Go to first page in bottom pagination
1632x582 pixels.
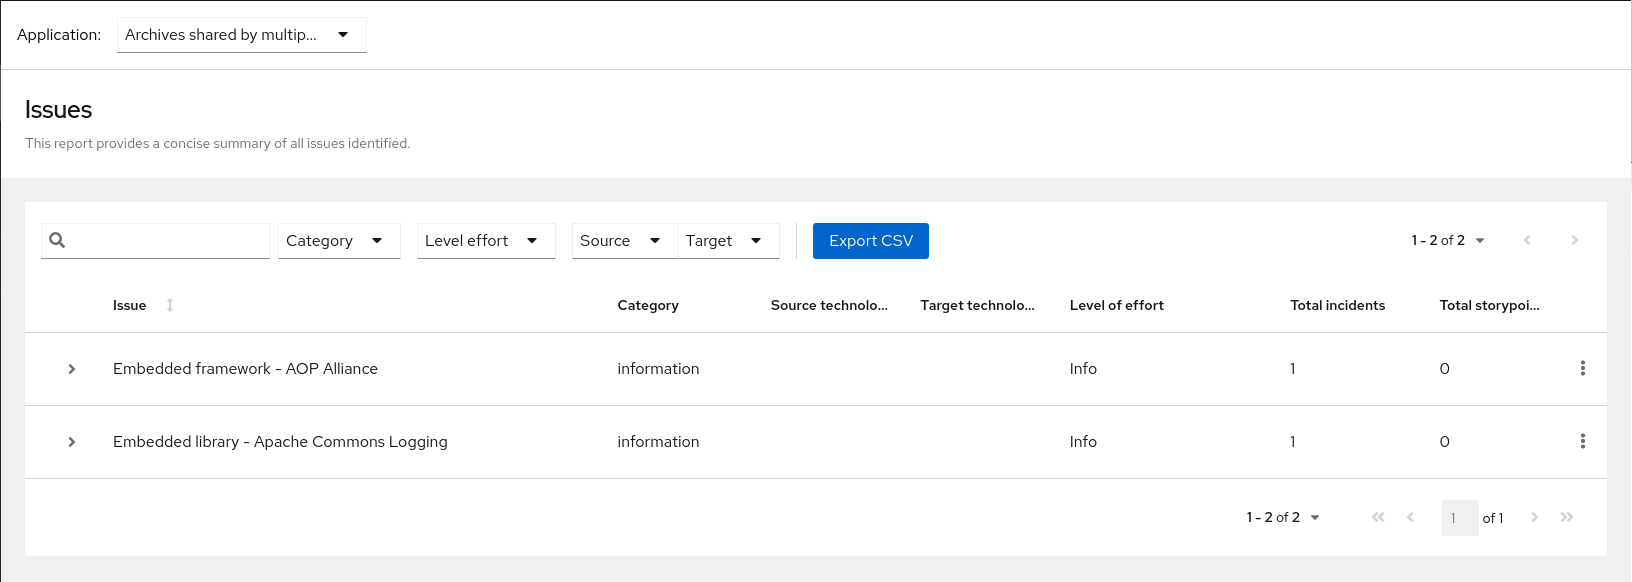coord(1378,517)
